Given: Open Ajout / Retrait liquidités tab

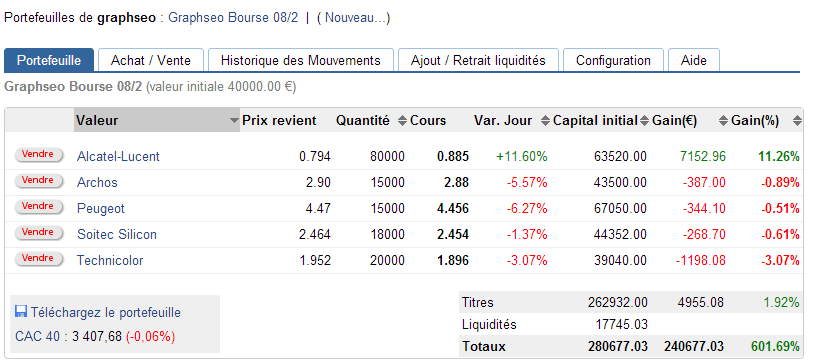Looking at the screenshot, I should (x=478, y=60).
